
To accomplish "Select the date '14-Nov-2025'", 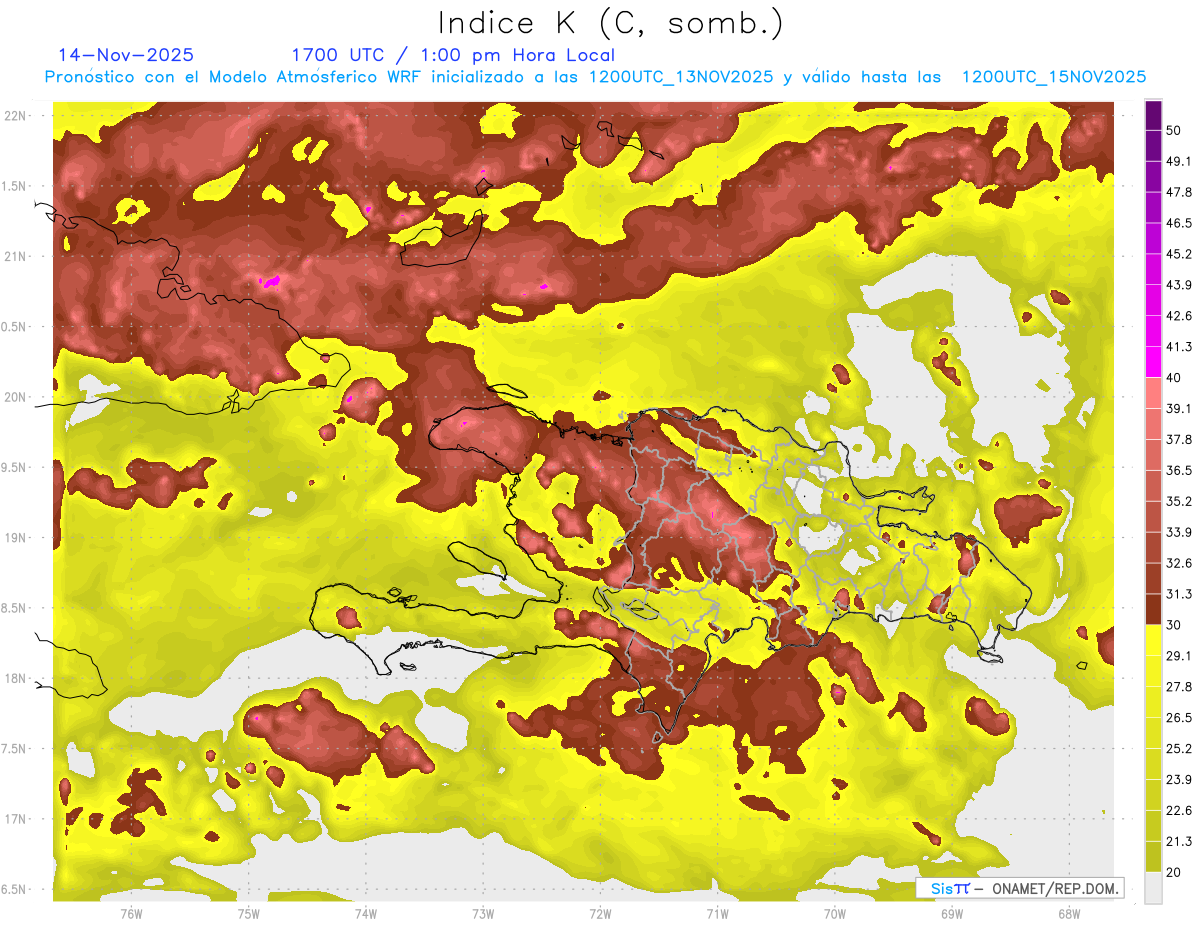I will click(x=126, y=55).
